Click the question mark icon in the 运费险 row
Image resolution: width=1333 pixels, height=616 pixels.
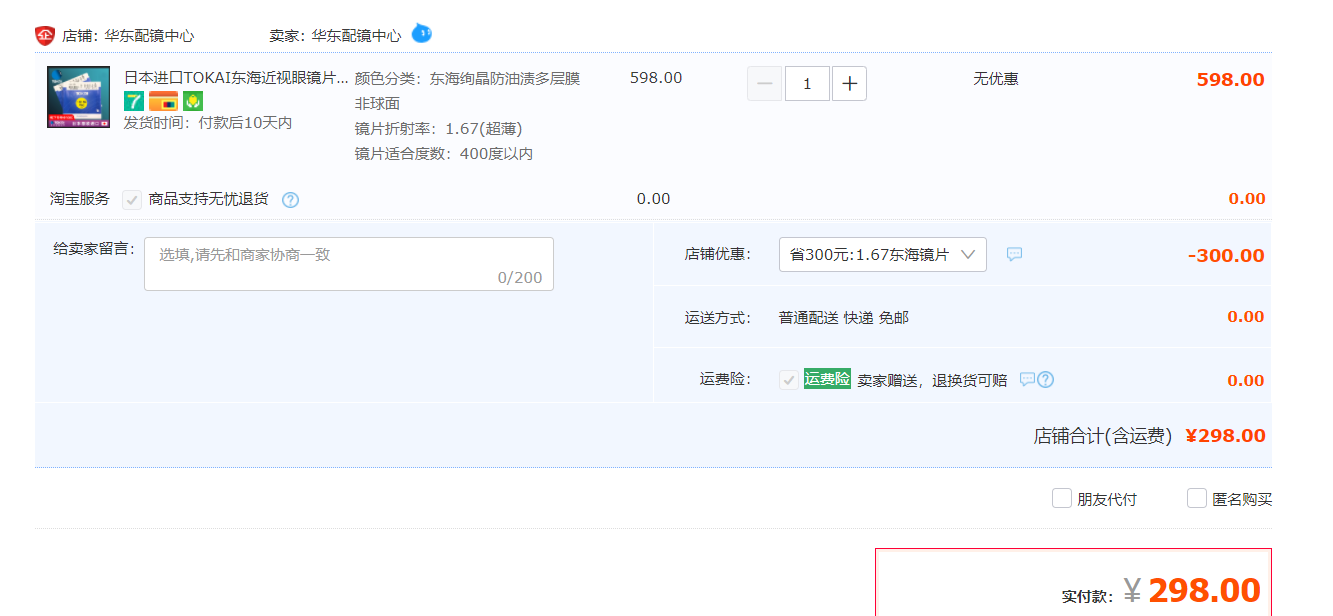coord(1046,379)
